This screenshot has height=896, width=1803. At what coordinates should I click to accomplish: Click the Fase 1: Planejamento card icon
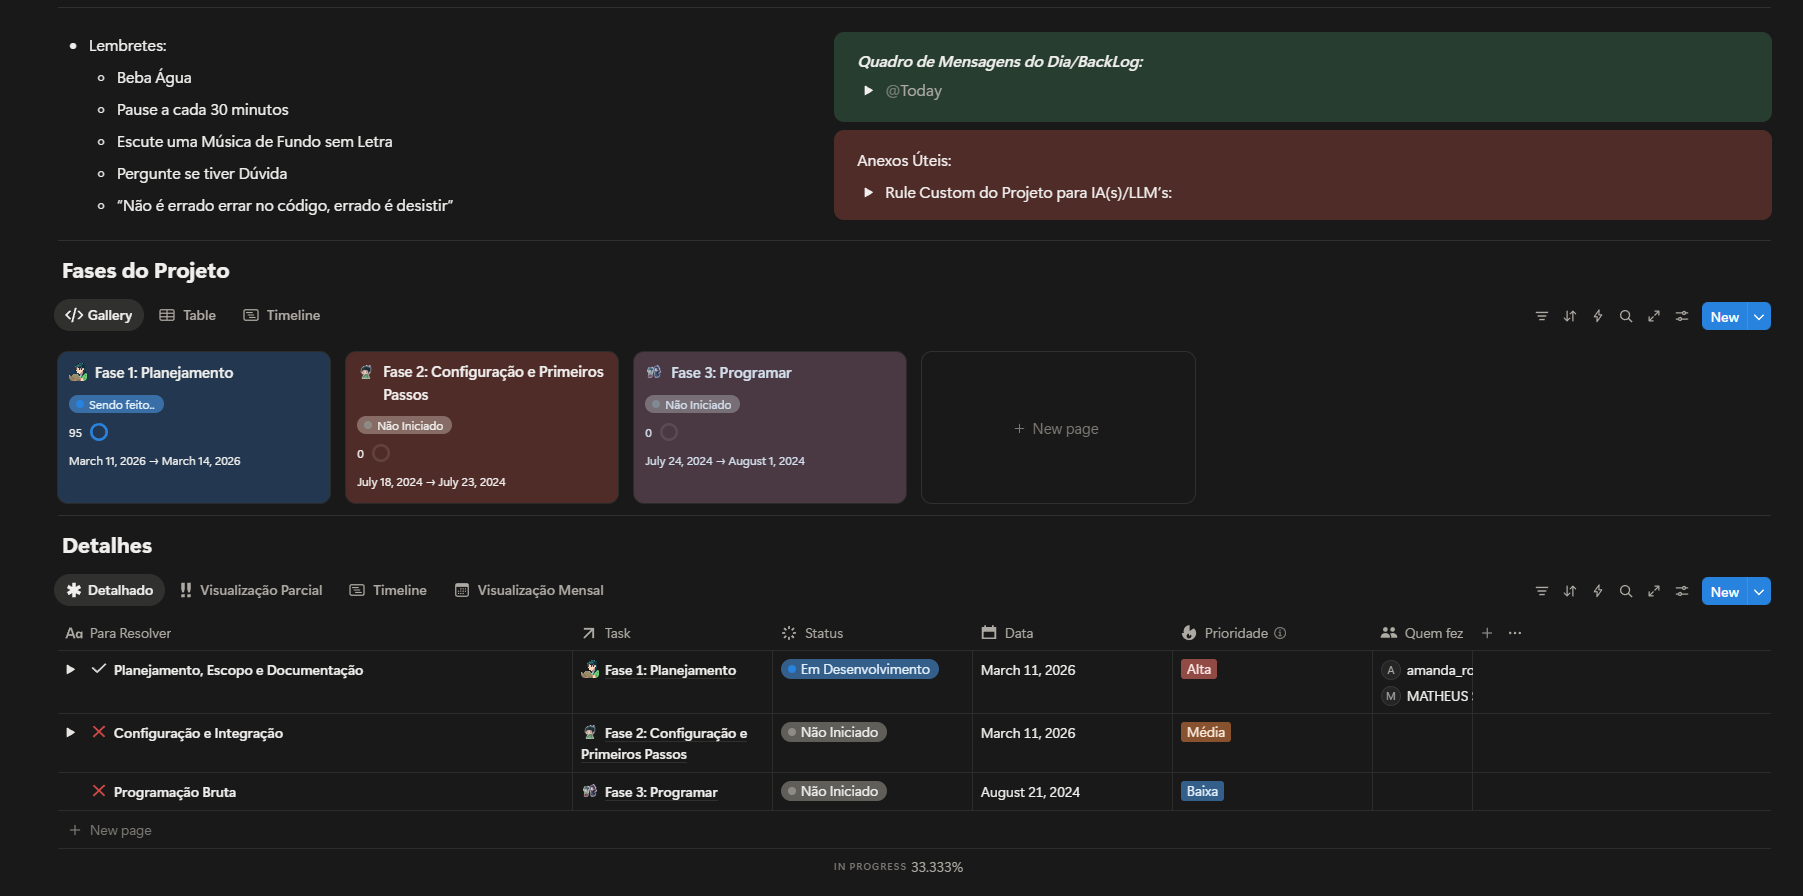coord(78,373)
